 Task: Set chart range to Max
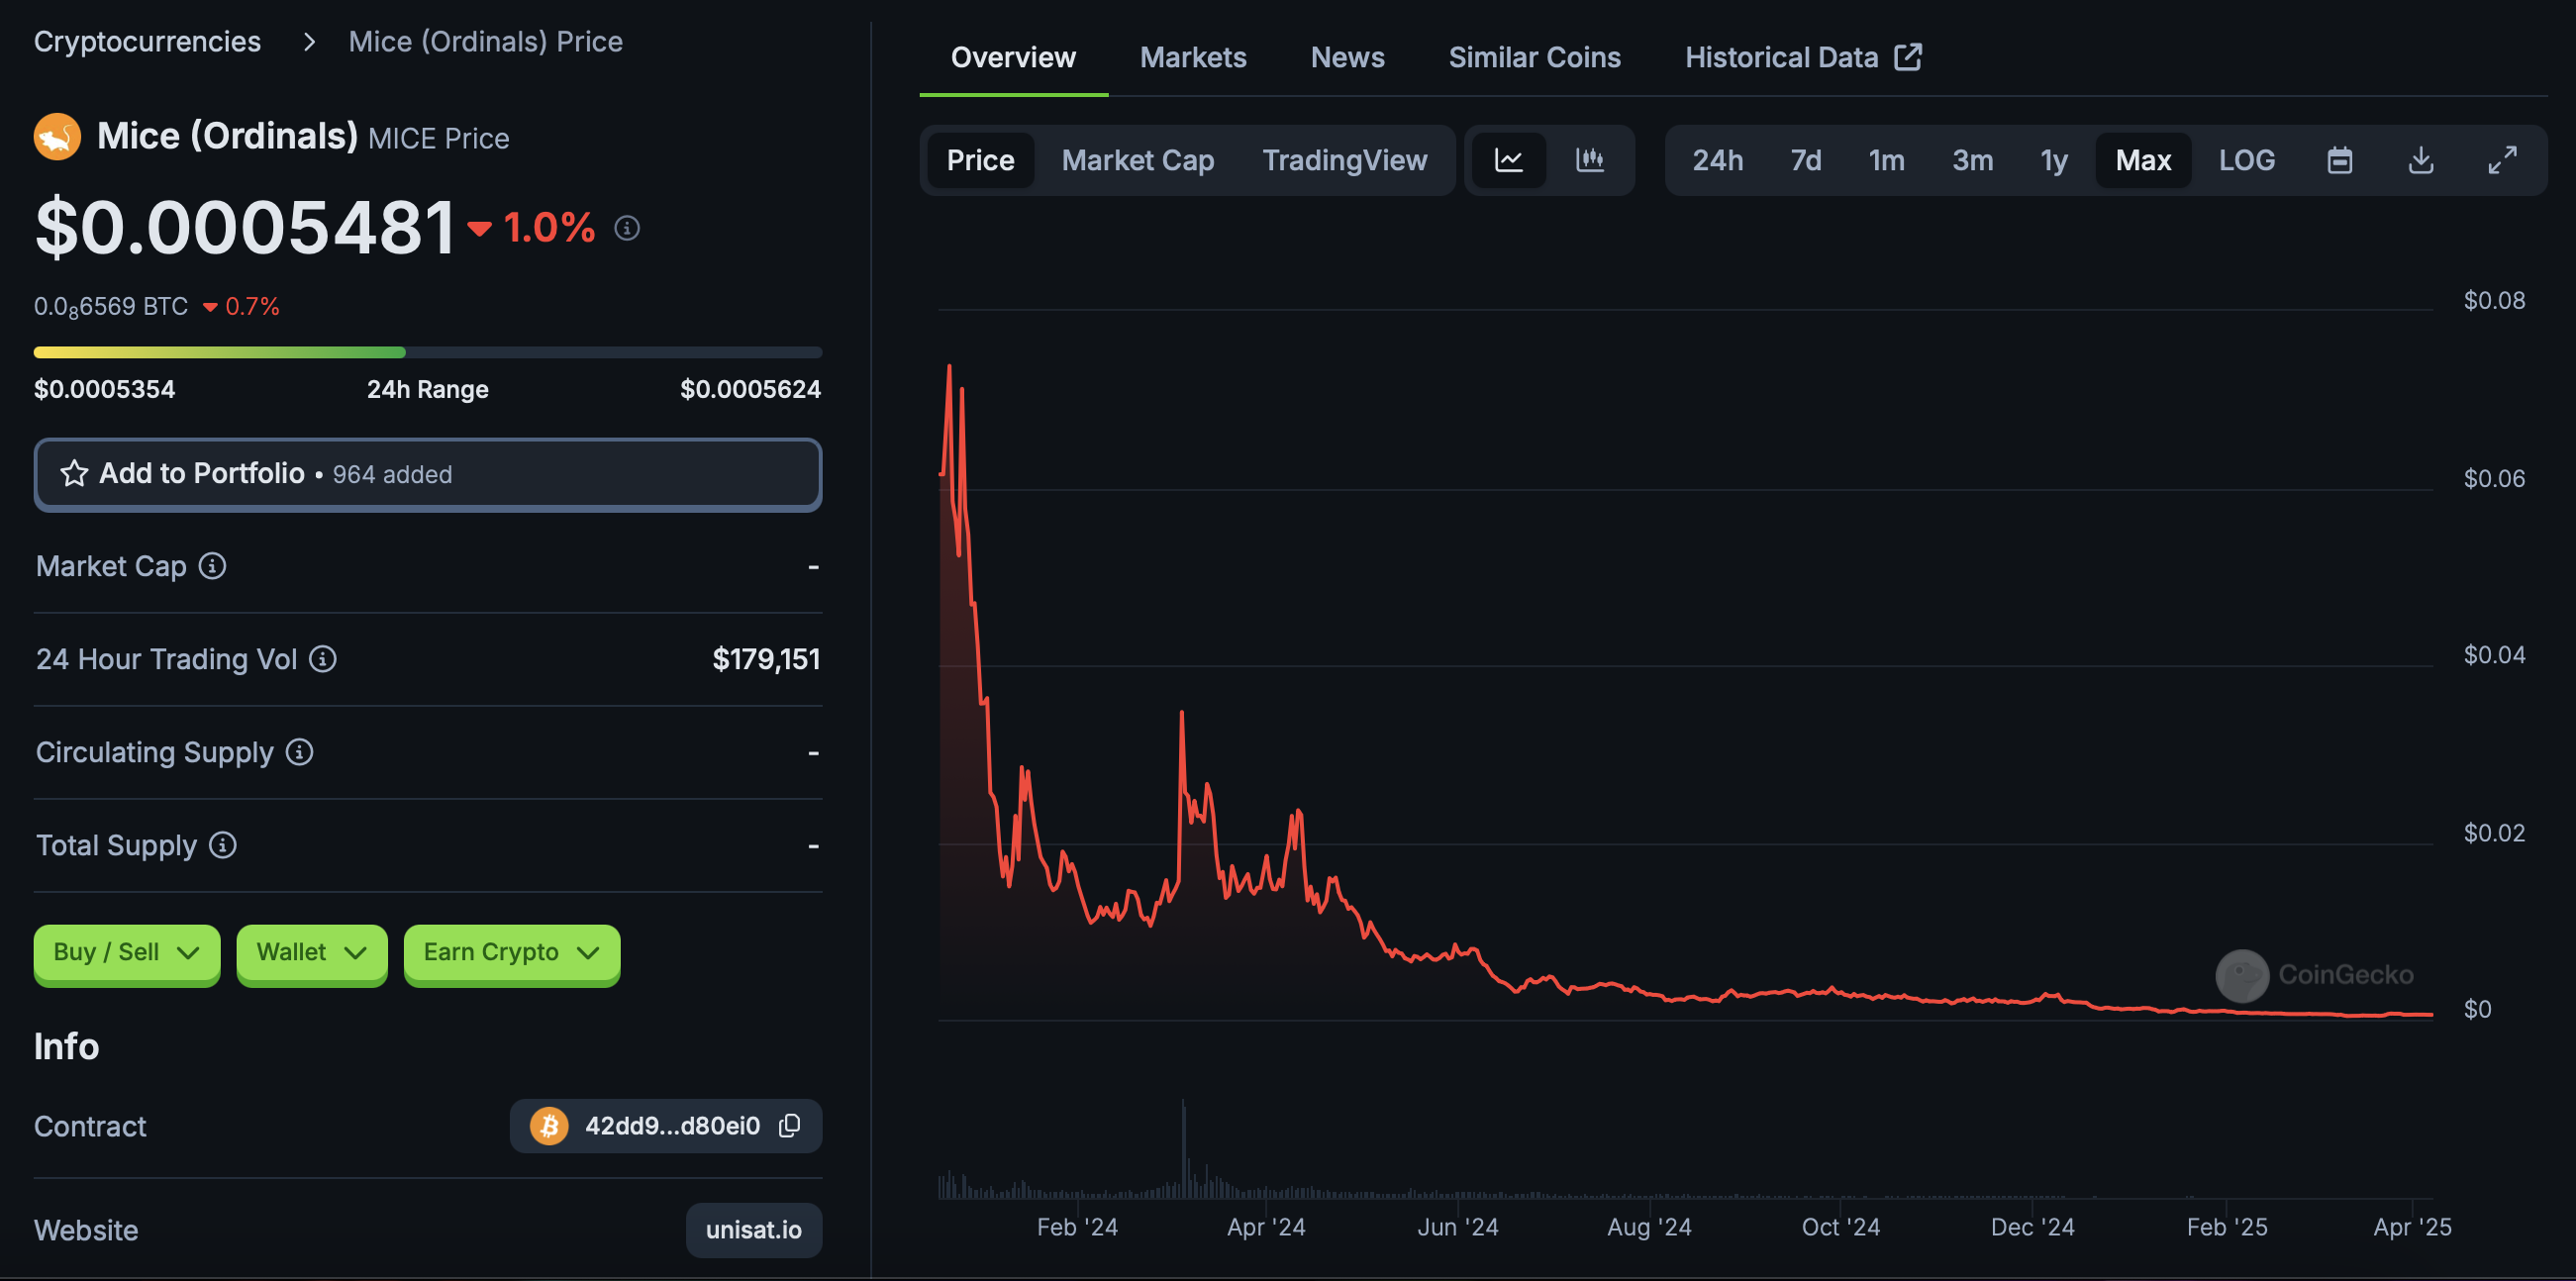click(2143, 160)
